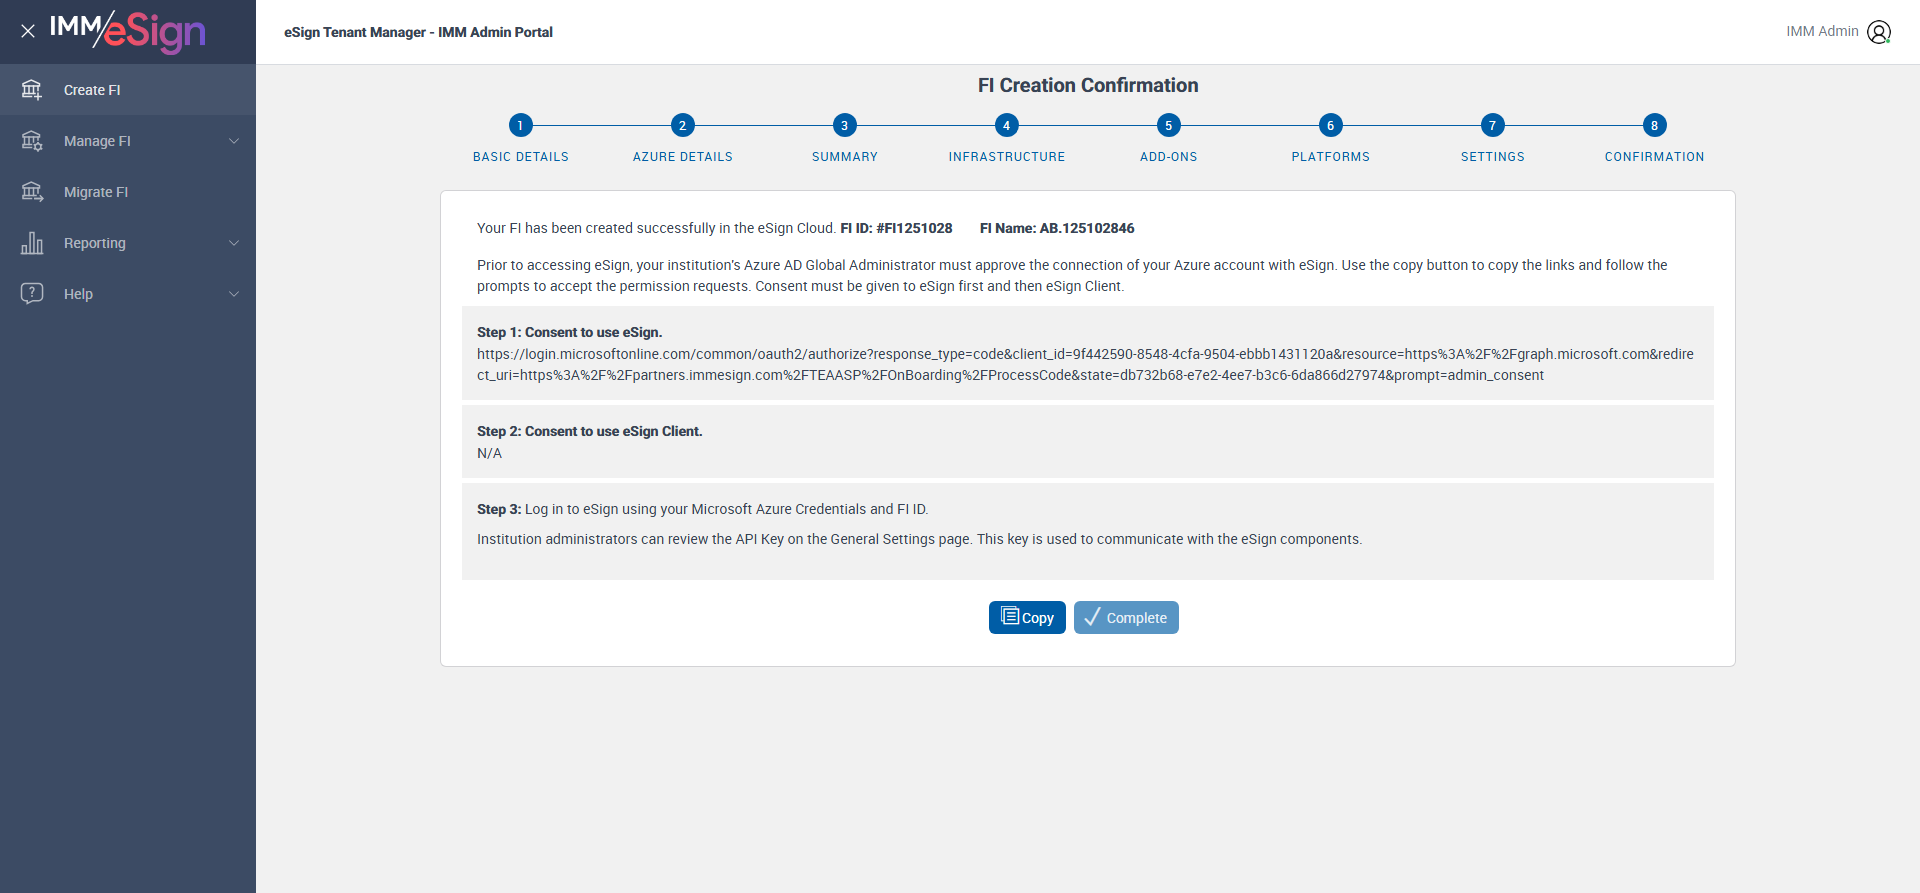Click step 3 circle in wizard
The height and width of the screenshot is (893, 1920).
click(x=844, y=125)
